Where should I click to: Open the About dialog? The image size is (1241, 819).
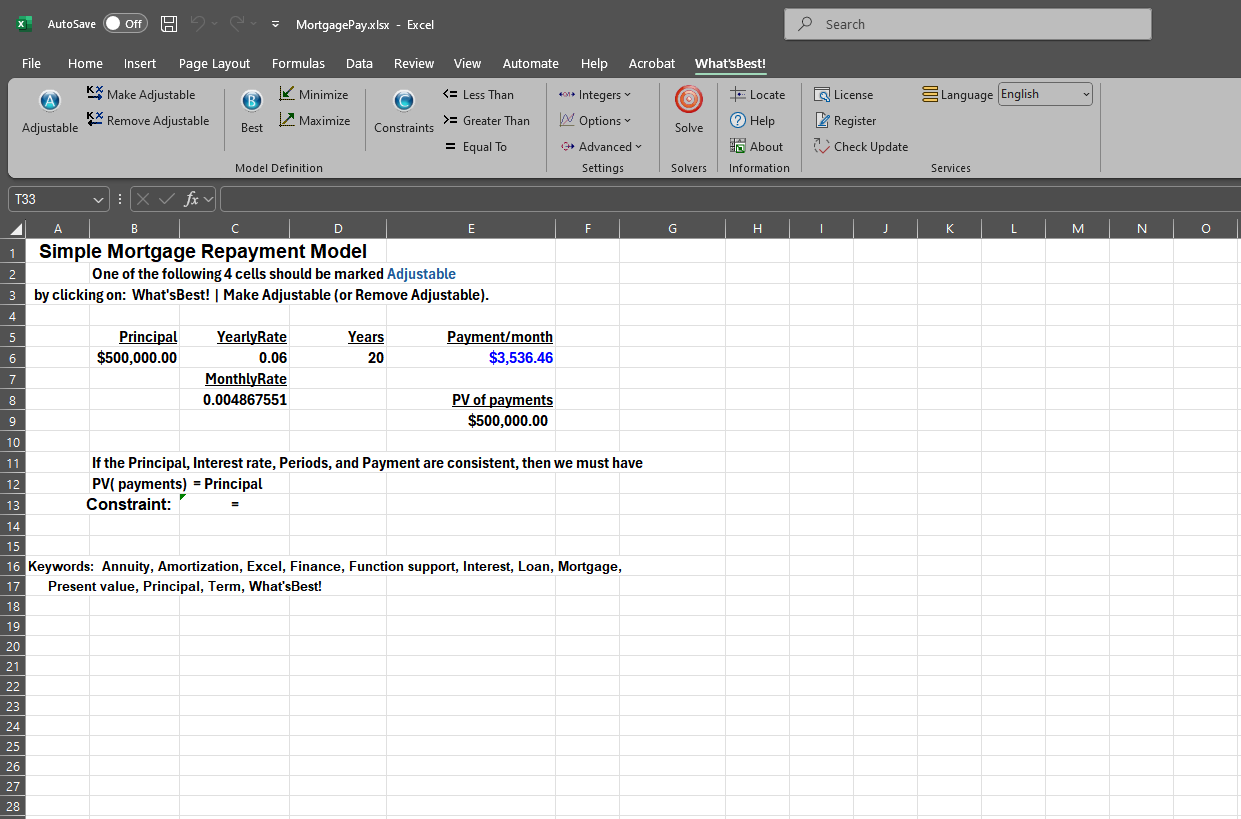757,147
